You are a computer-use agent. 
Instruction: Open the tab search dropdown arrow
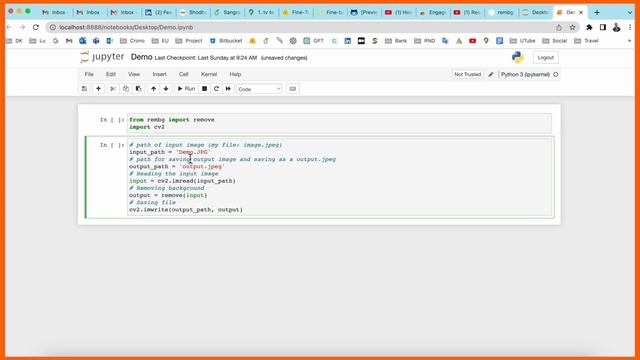pyautogui.click(x=630, y=13)
